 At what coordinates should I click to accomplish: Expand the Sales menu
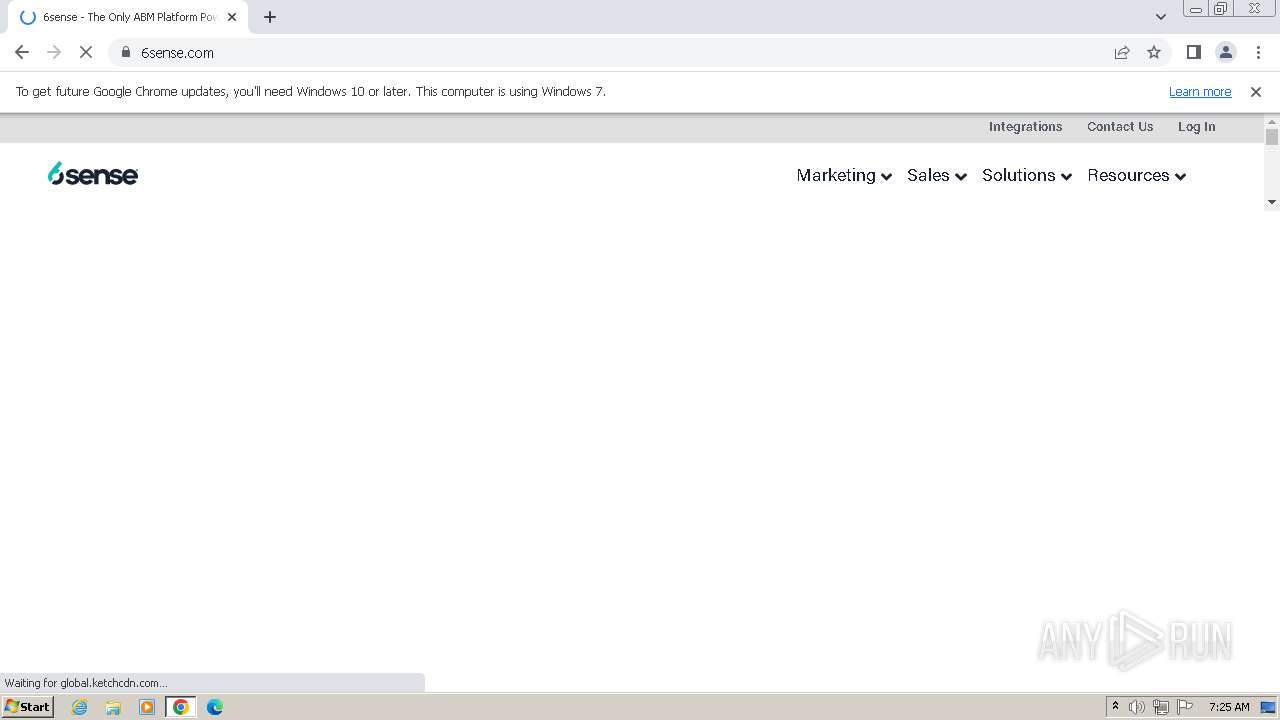click(x=937, y=175)
